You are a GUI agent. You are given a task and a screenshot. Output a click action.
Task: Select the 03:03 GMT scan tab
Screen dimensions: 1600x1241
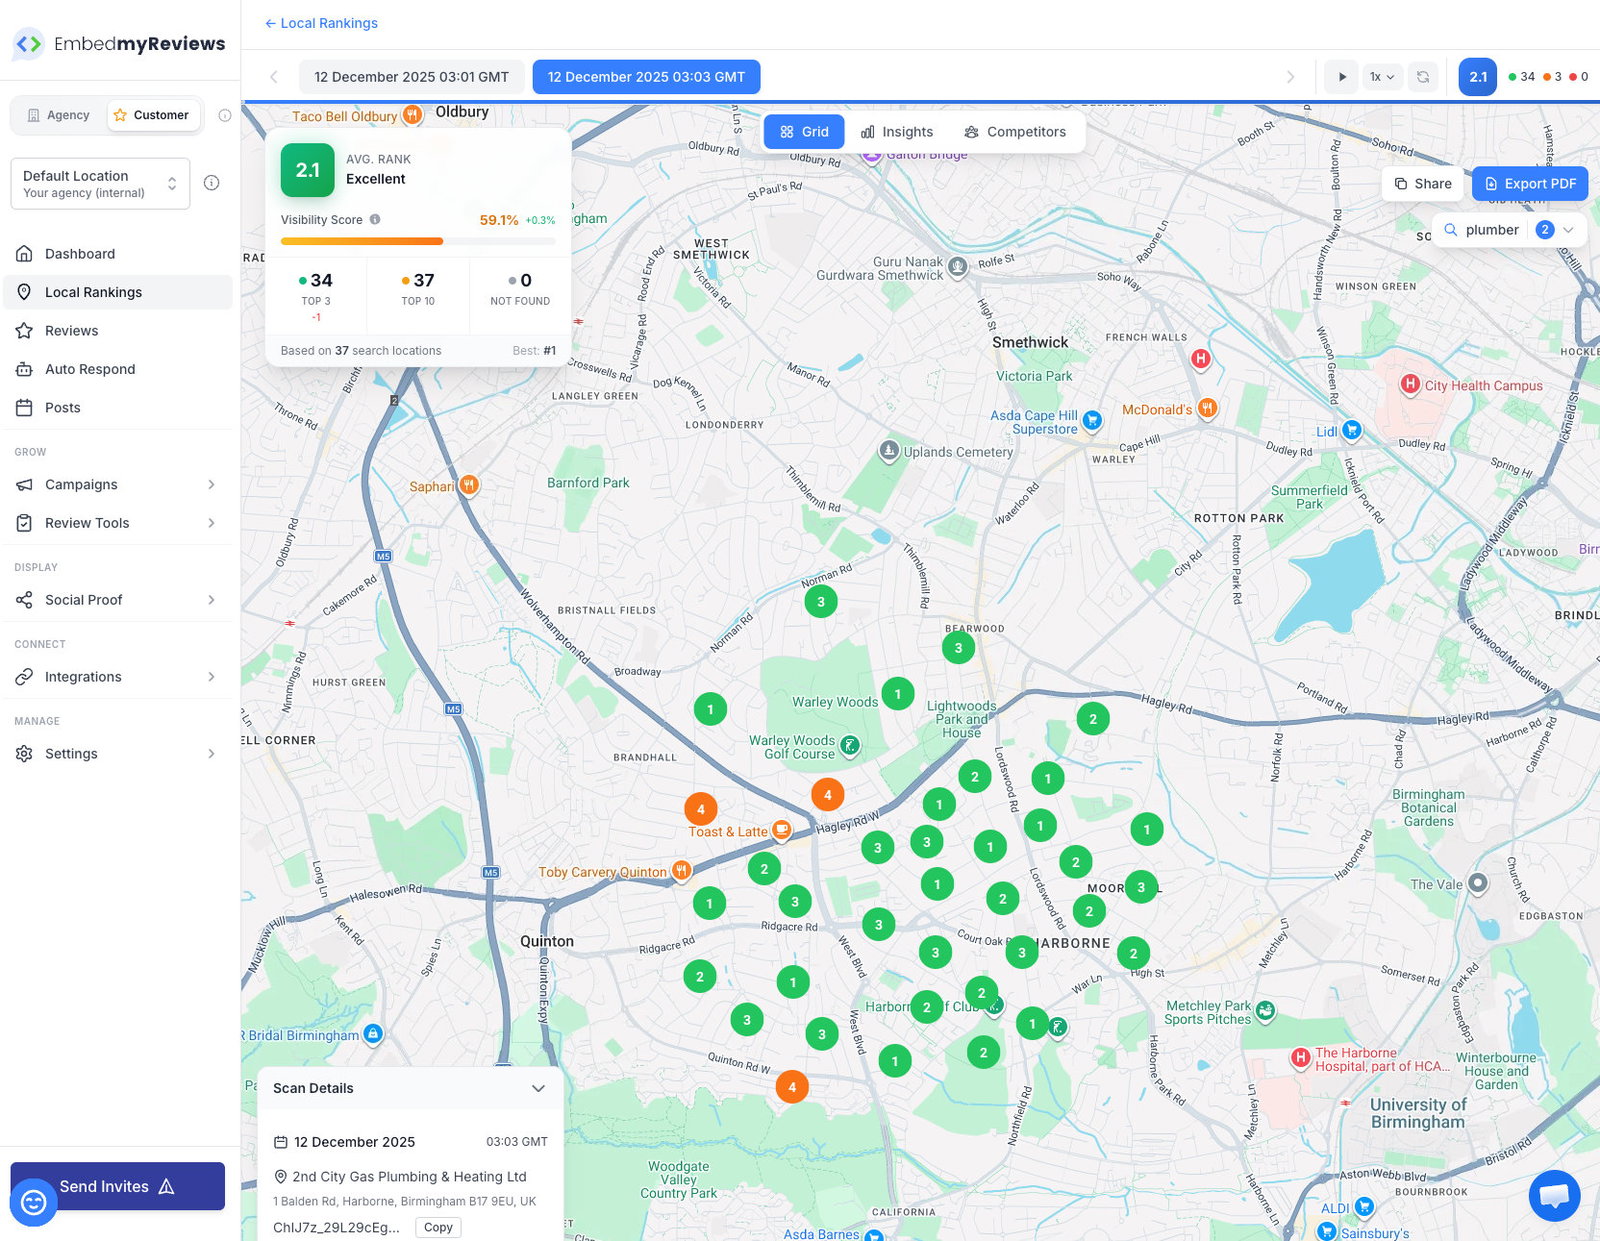646,77
